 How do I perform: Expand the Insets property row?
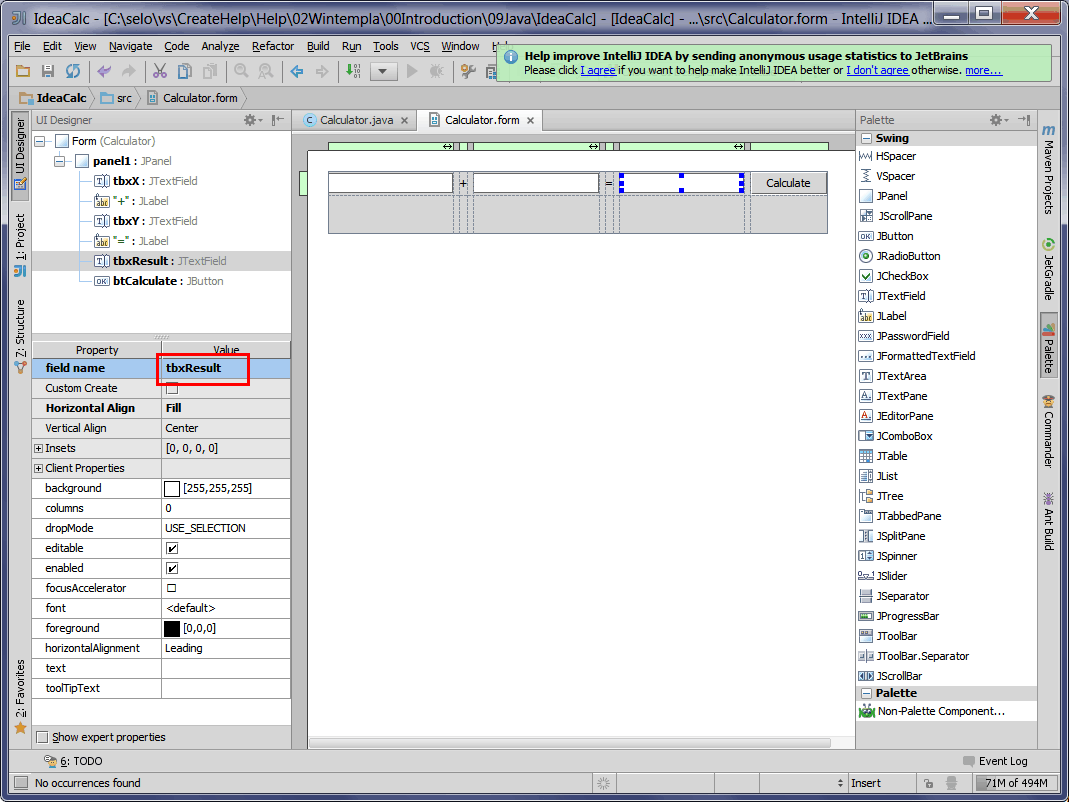point(38,449)
